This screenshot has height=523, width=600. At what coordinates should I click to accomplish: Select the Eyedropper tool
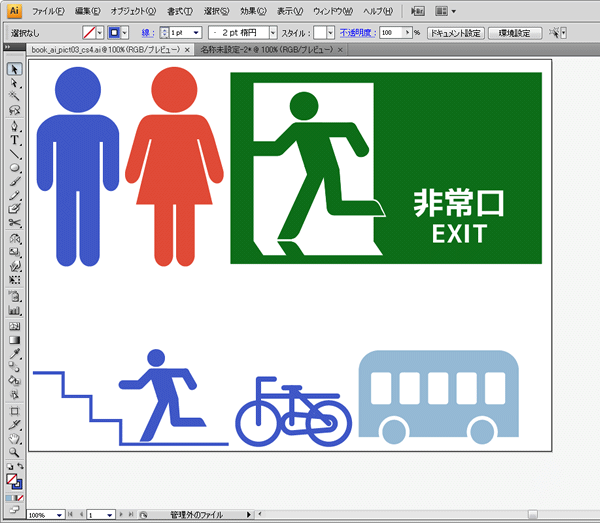click(x=15, y=354)
